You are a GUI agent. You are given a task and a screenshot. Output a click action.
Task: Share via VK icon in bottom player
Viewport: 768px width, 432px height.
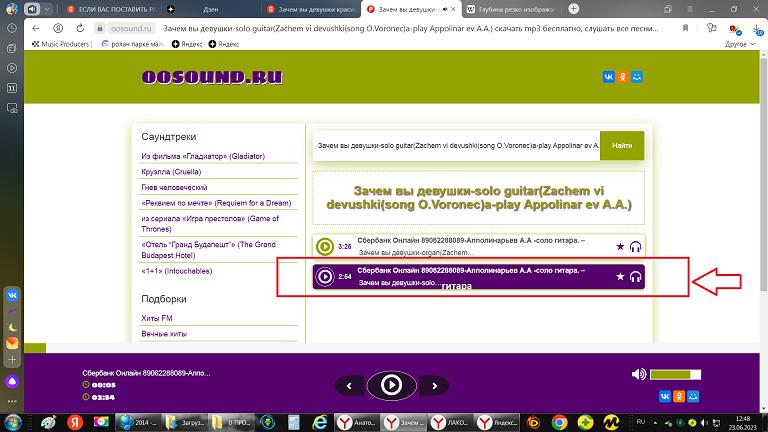click(x=665, y=396)
